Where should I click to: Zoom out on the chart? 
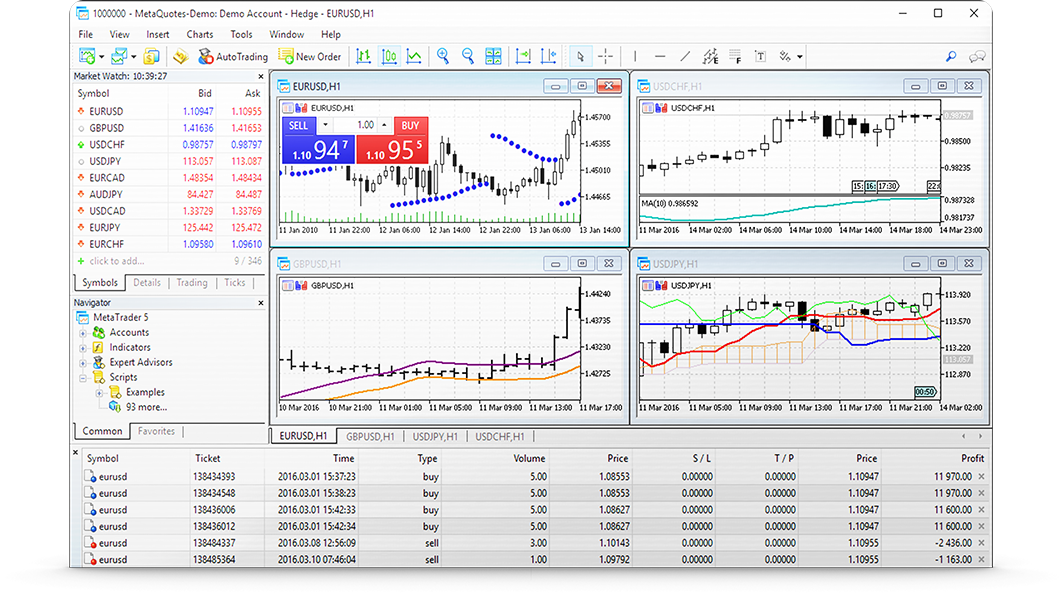pos(467,56)
